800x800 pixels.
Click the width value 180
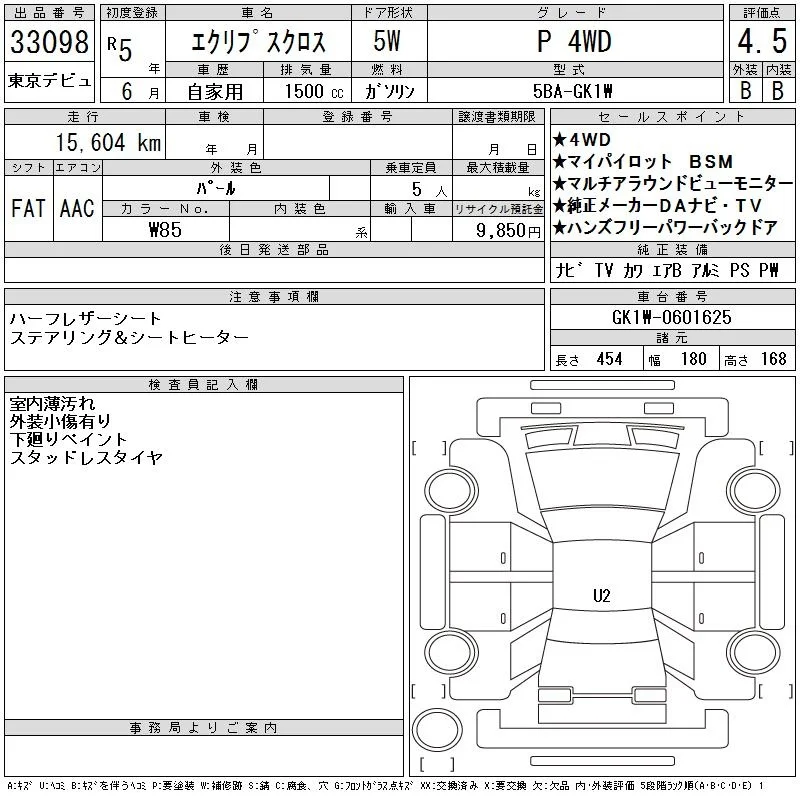693,359
